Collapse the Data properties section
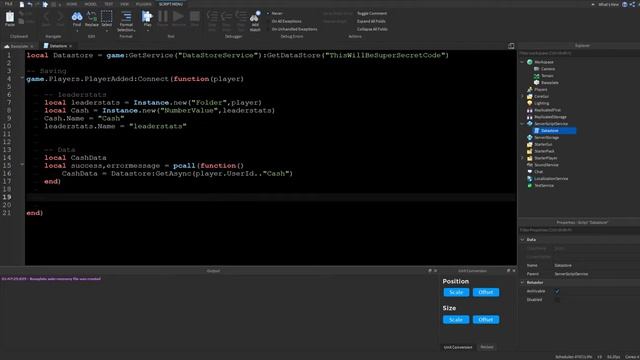The image size is (640, 360). point(522,240)
